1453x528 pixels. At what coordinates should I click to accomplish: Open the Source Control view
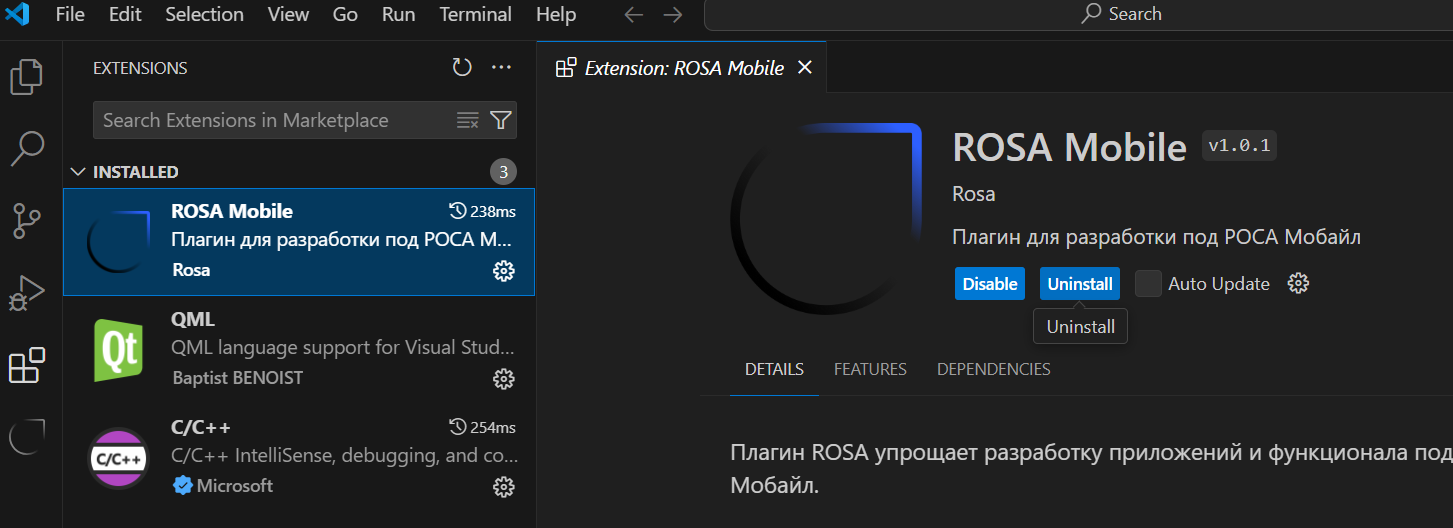point(27,221)
